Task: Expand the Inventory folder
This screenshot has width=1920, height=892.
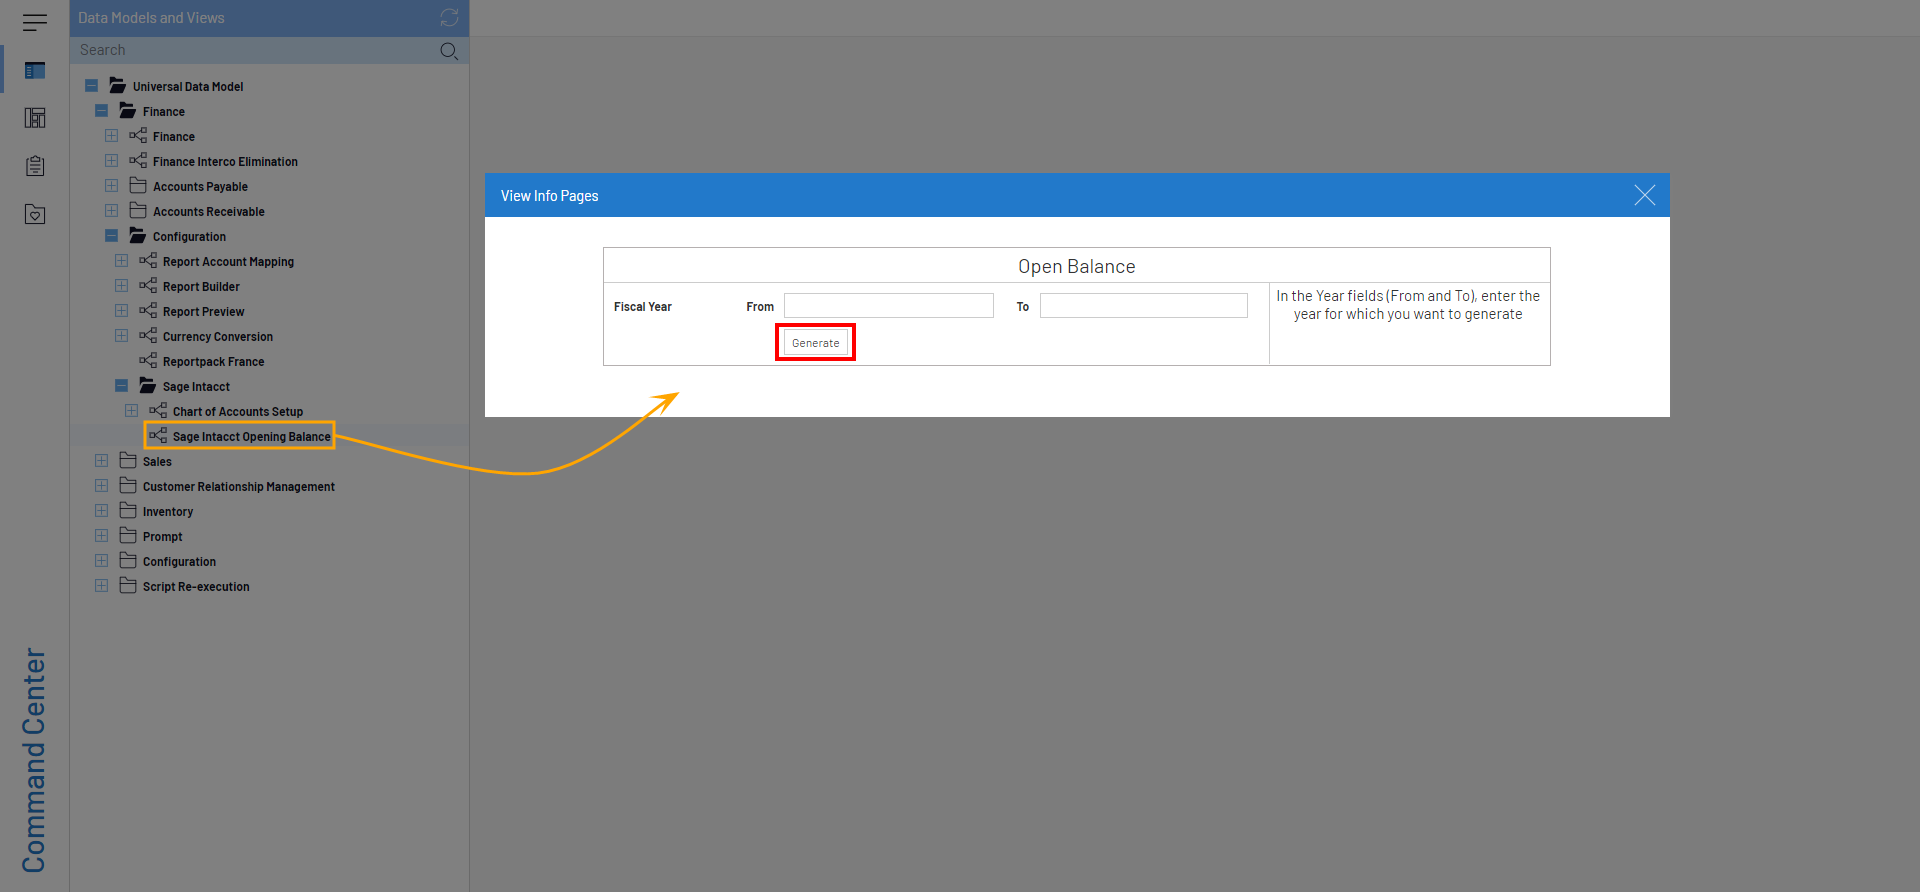Action: (102, 511)
